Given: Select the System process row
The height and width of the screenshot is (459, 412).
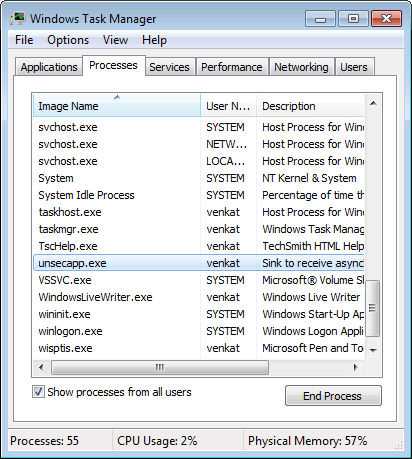Looking at the screenshot, I should (x=199, y=178).
